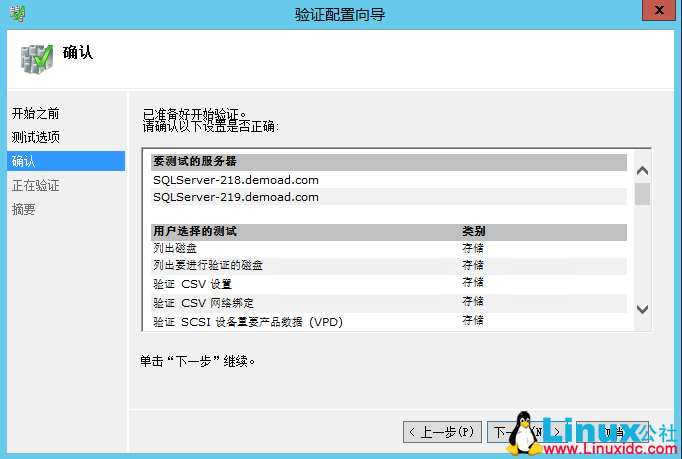Select the 正在验证 step
682x459 pixels.
[x=36, y=185]
